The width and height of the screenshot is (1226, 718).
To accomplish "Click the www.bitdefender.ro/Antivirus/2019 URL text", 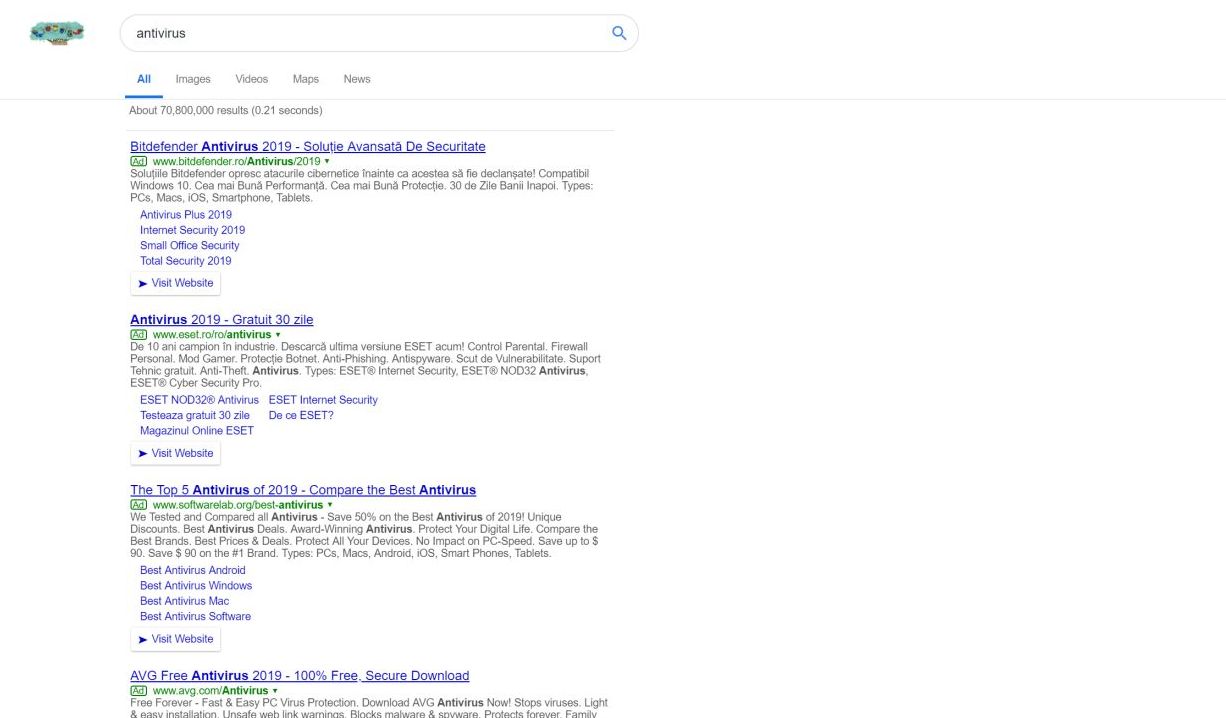I will tap(236, 161).
